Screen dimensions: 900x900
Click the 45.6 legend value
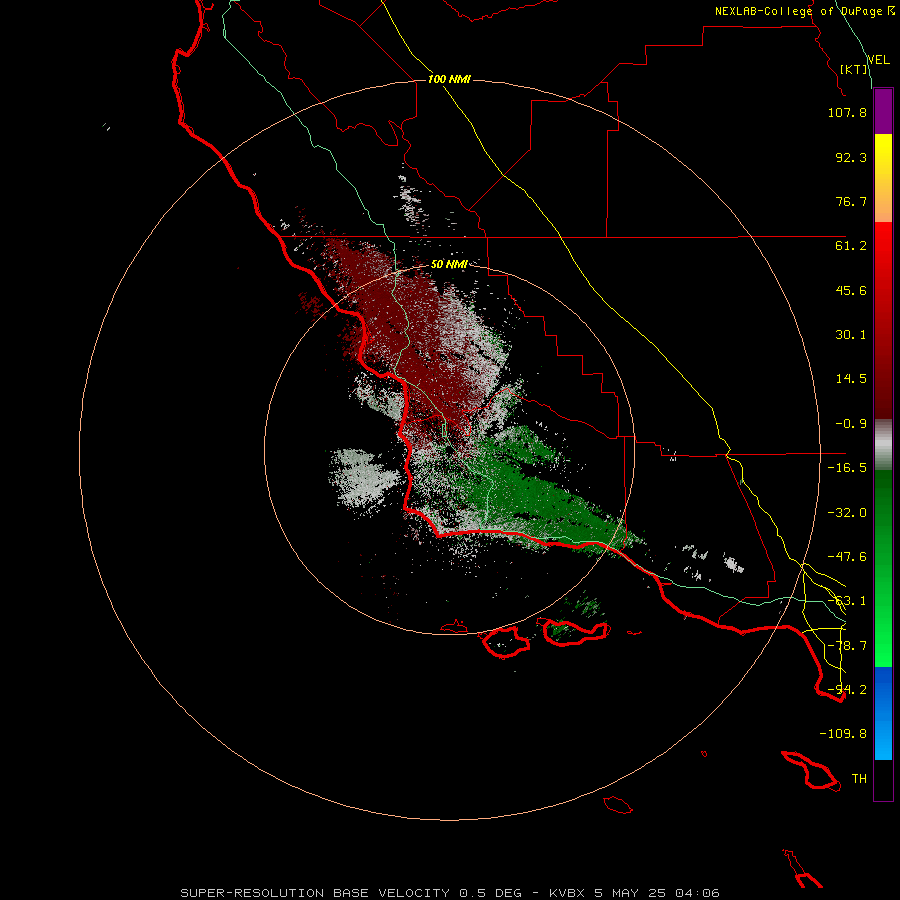851,290
